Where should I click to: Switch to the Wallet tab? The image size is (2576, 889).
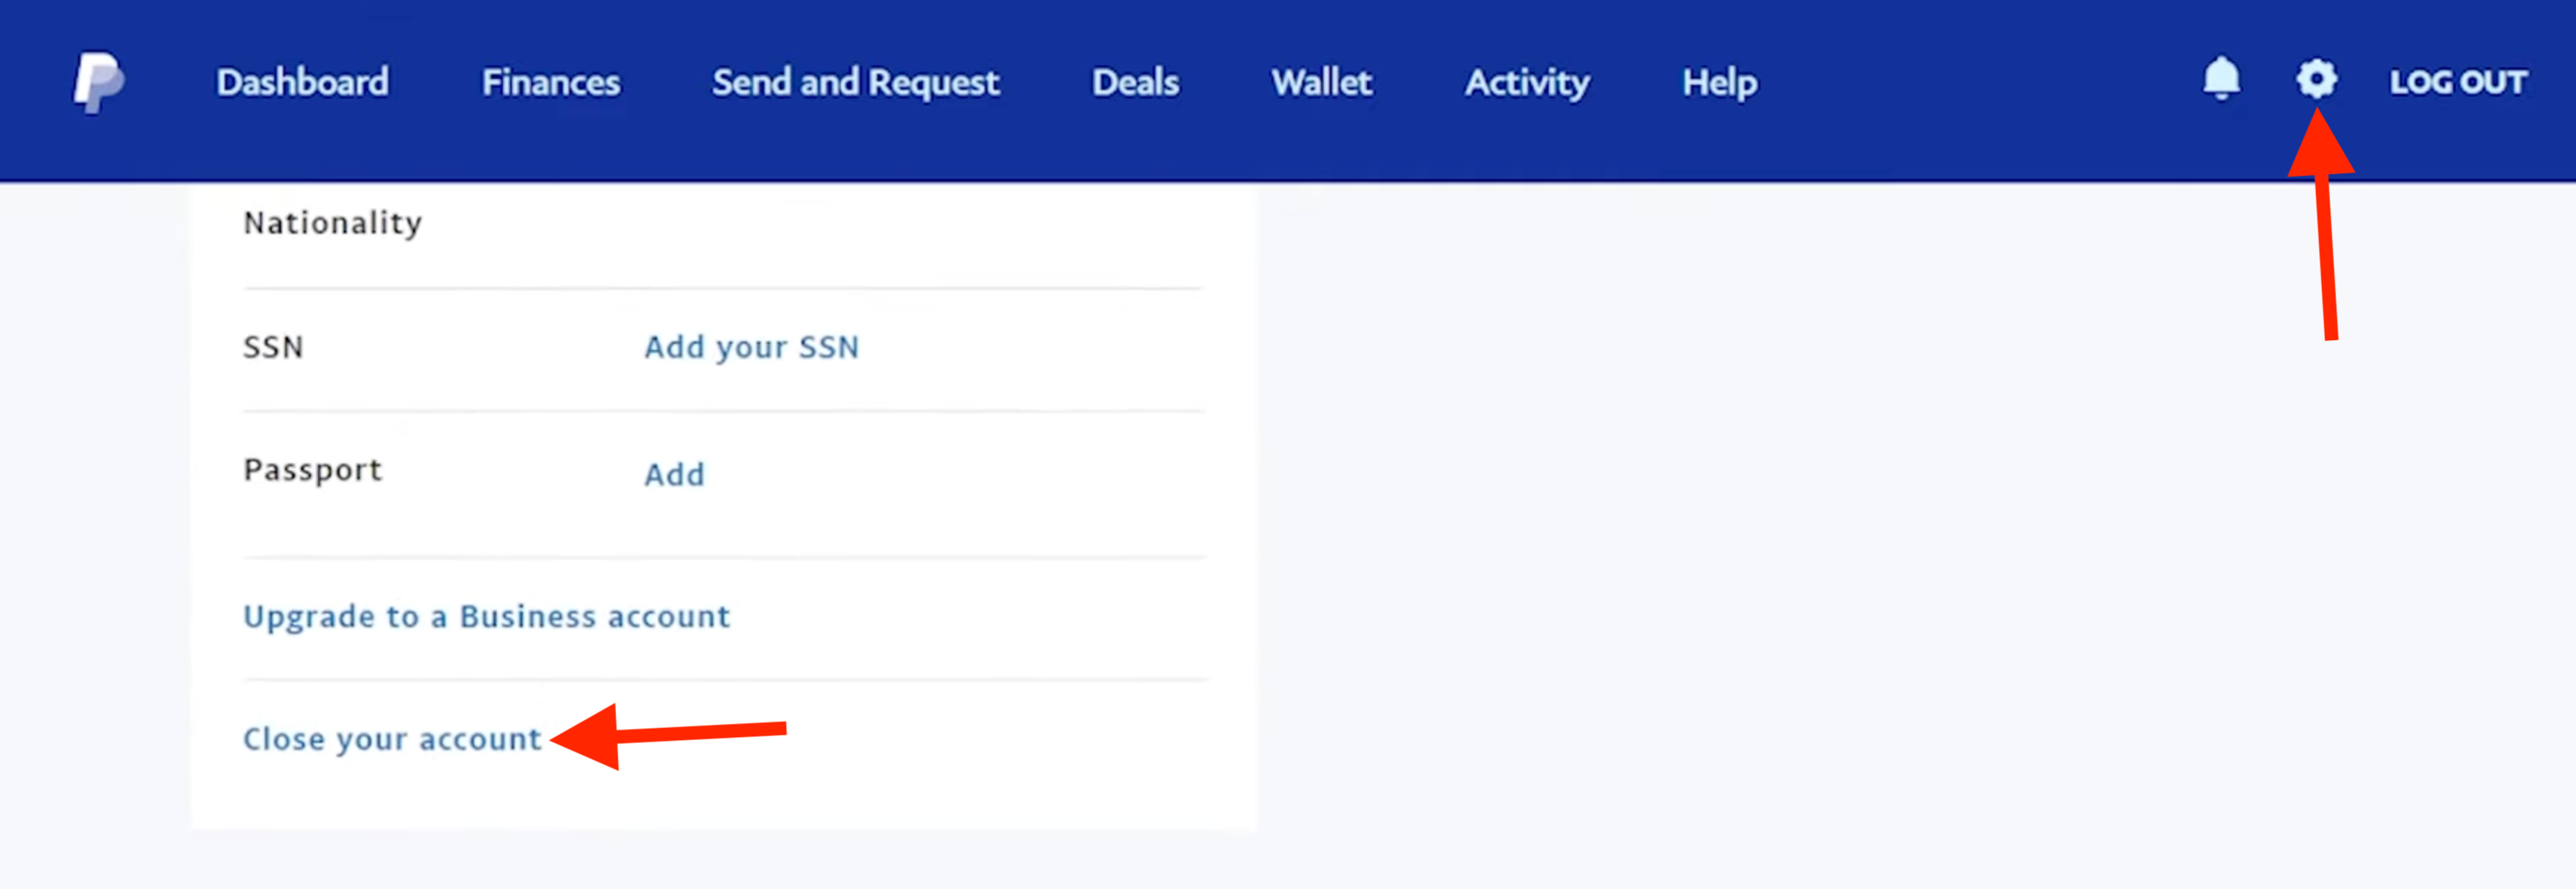[1321, 82]
